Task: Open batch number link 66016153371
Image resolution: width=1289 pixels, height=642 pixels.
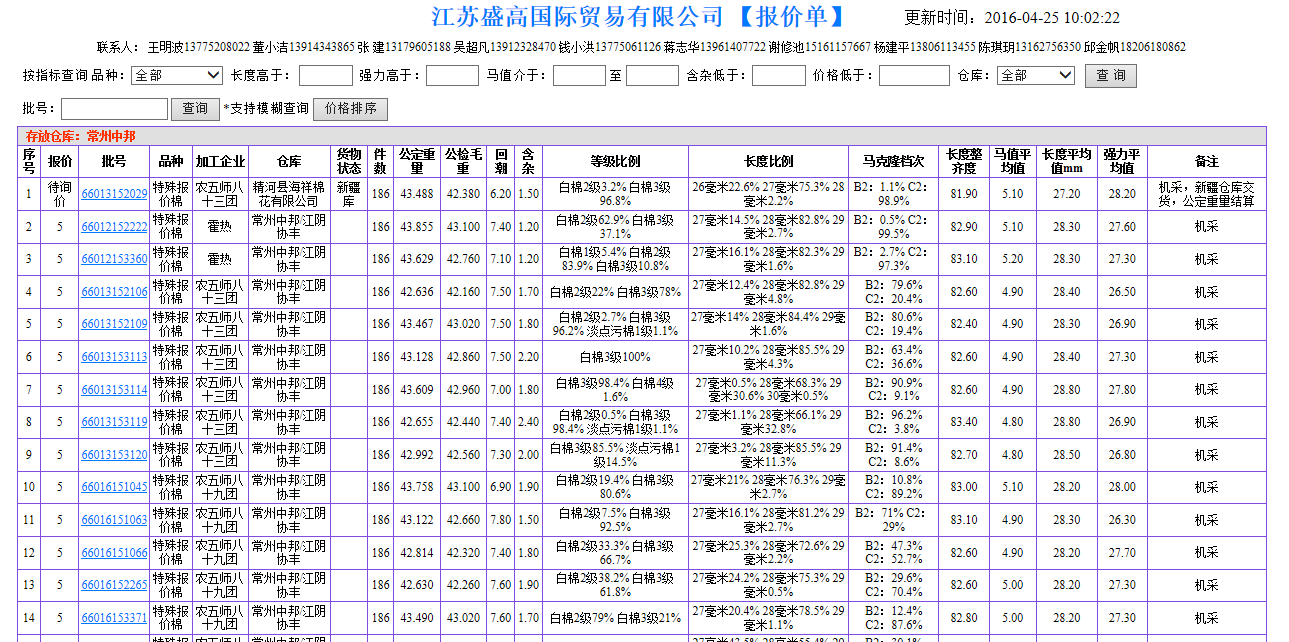Action: click(x=114, y=619)
